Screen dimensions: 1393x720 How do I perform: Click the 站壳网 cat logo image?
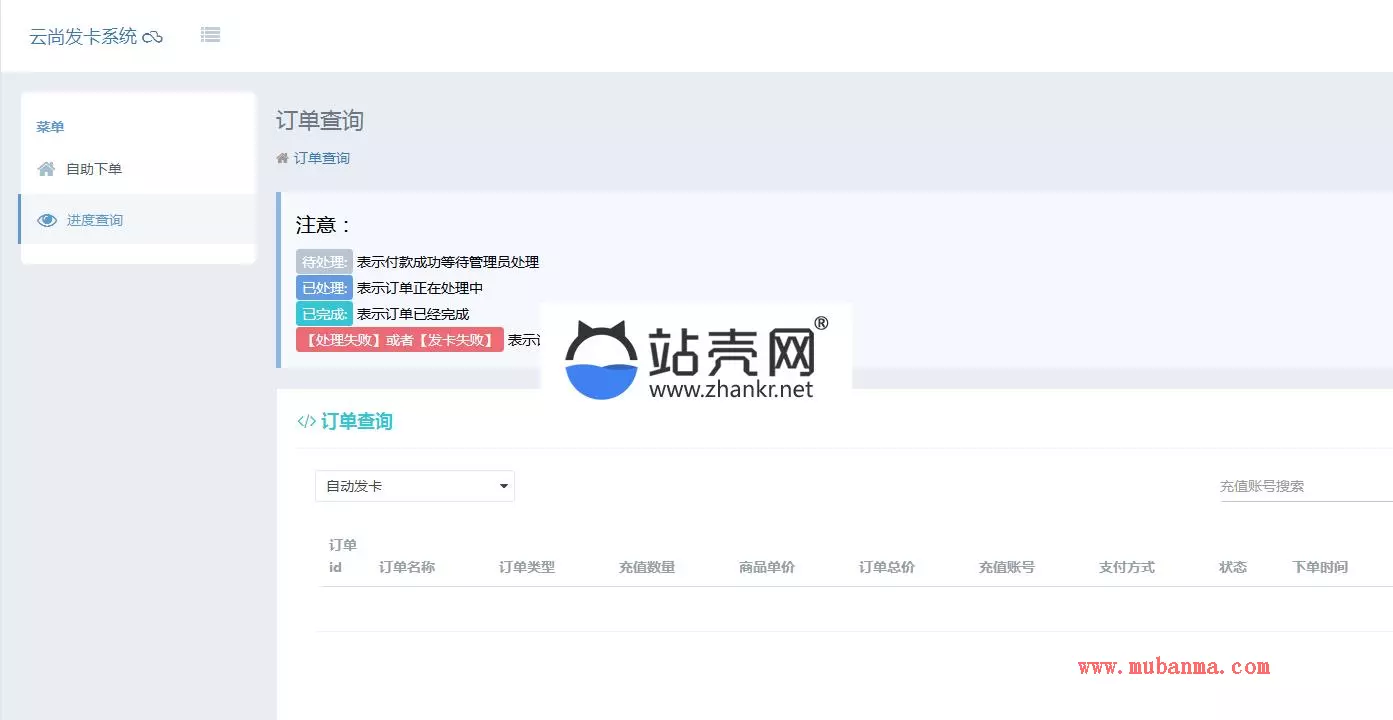602,360
